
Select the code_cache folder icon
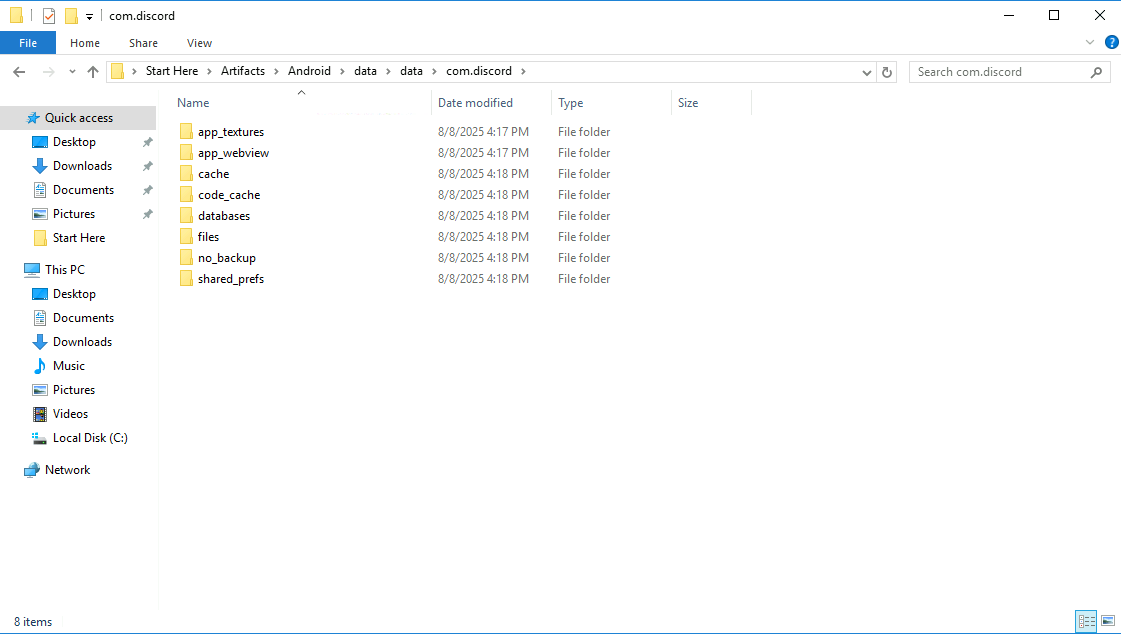pos(187,194)
